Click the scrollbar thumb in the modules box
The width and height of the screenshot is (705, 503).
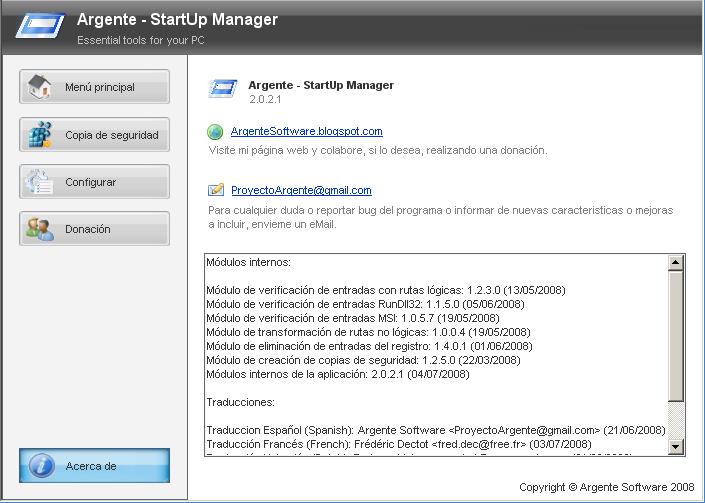pyautogui.click(x=675, y=336)
